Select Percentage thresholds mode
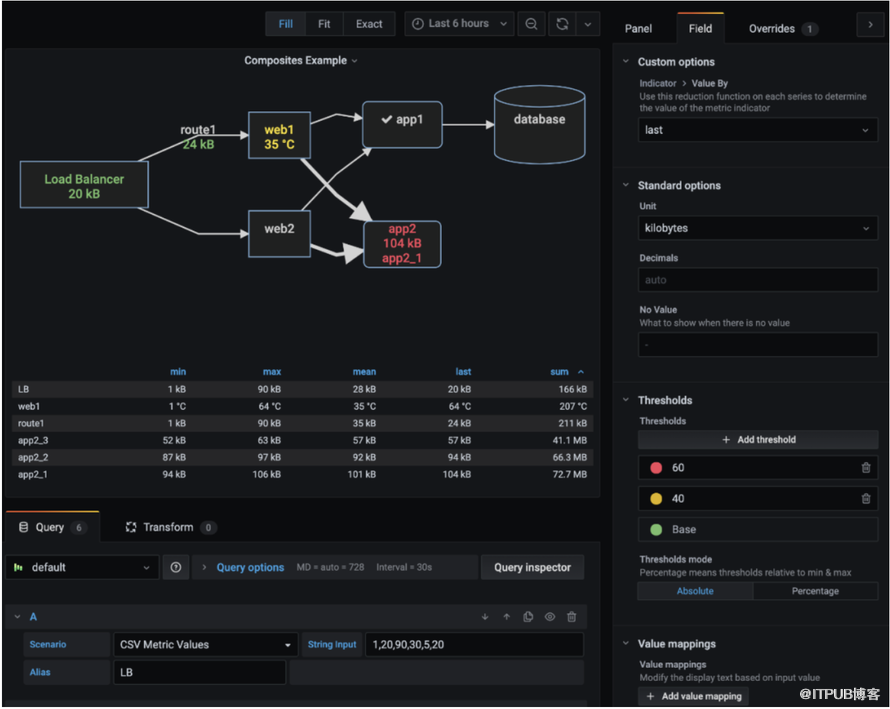This screenshot has height=709, width=890. coord(815,591)
